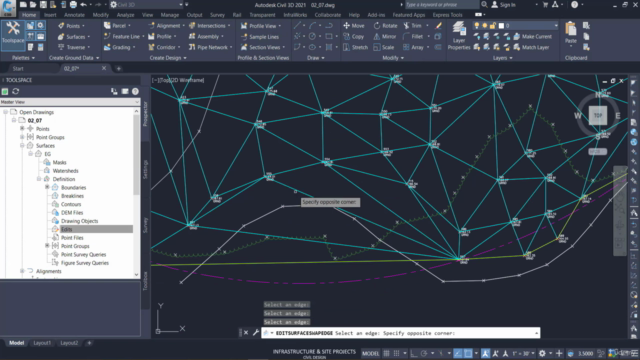The width and height of the screenshot is (640, 360).
Task: Toggle layer lock icon in layer dropdown
Action: (493, 26)
